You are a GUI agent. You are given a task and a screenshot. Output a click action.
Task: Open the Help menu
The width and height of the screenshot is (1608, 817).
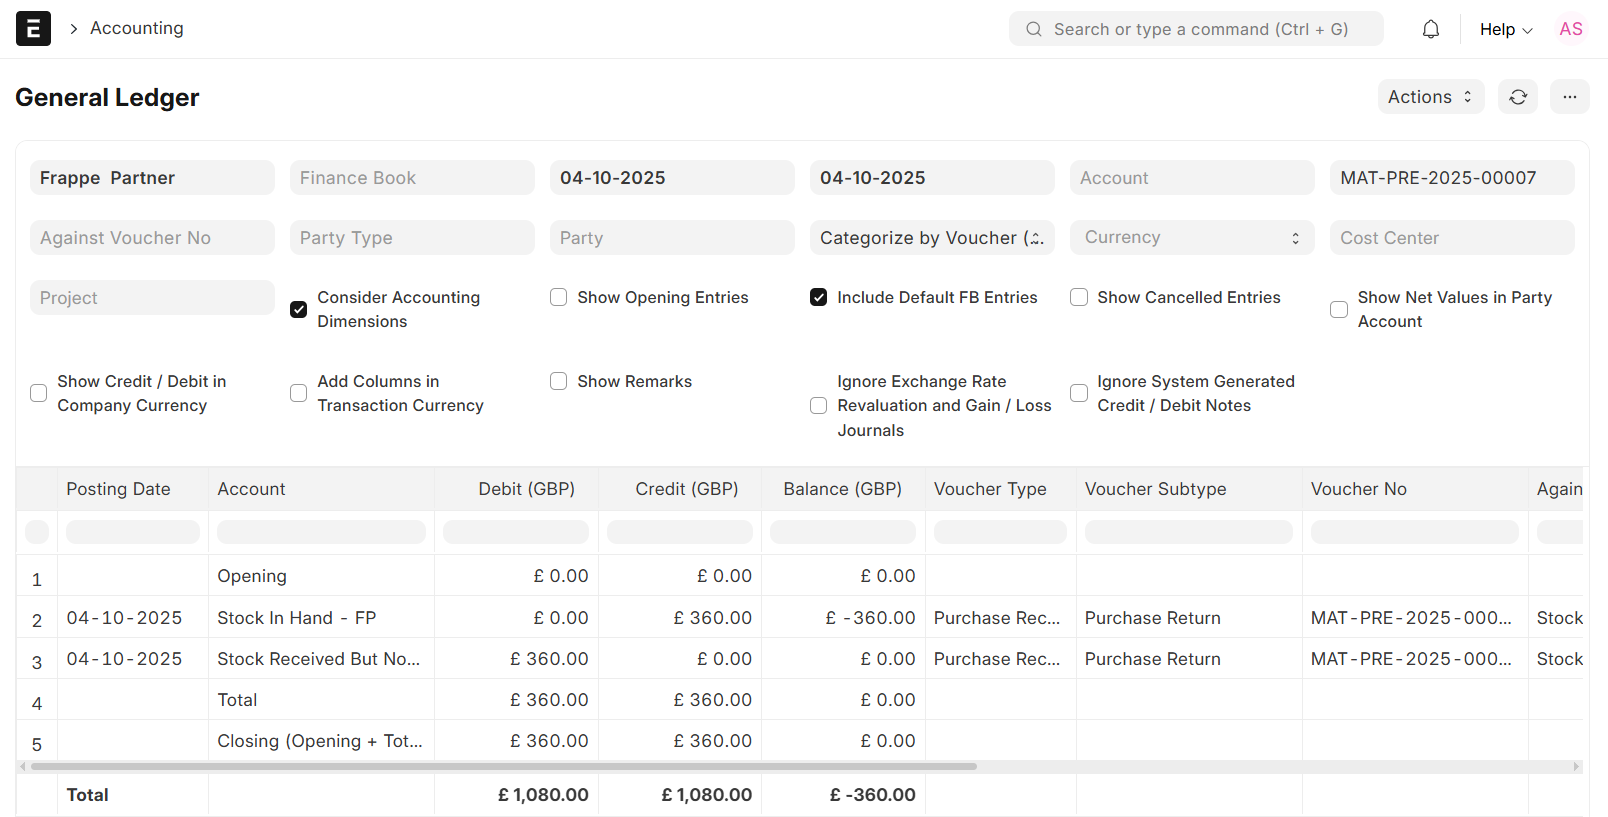pyautogui.click(x=1505, y=29)
